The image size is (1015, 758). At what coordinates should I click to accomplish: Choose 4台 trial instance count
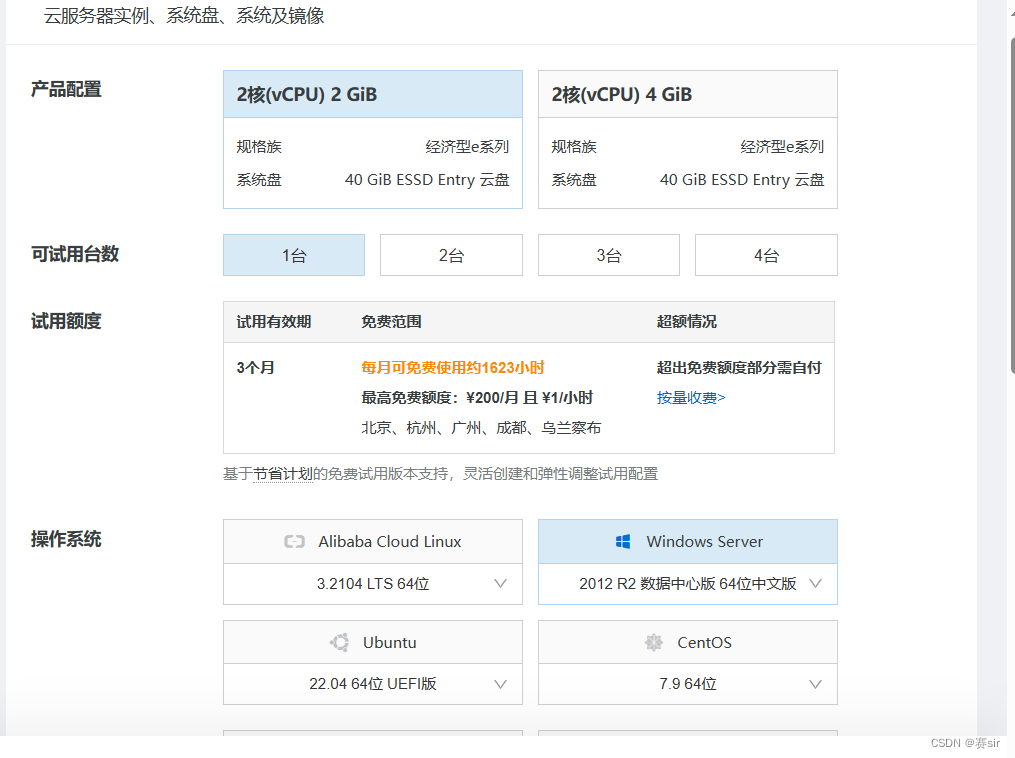(766, 255)
